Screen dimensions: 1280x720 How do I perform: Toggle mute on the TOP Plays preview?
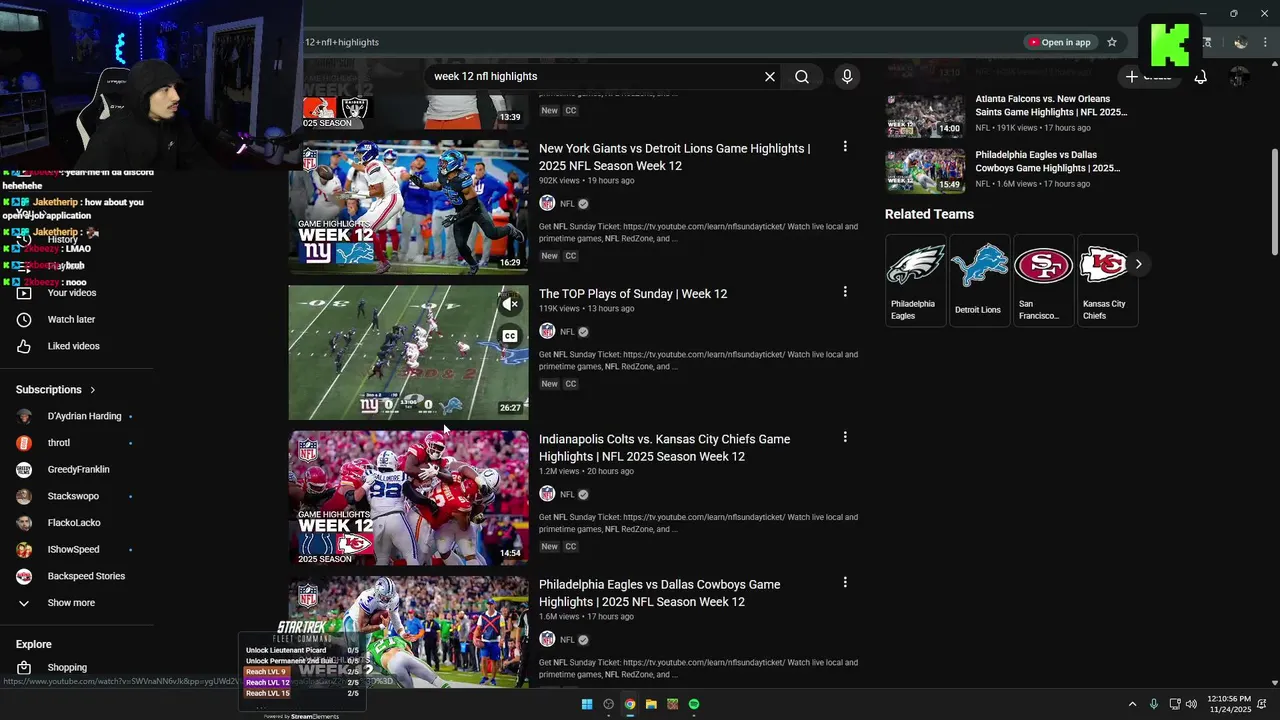[510, 304]
